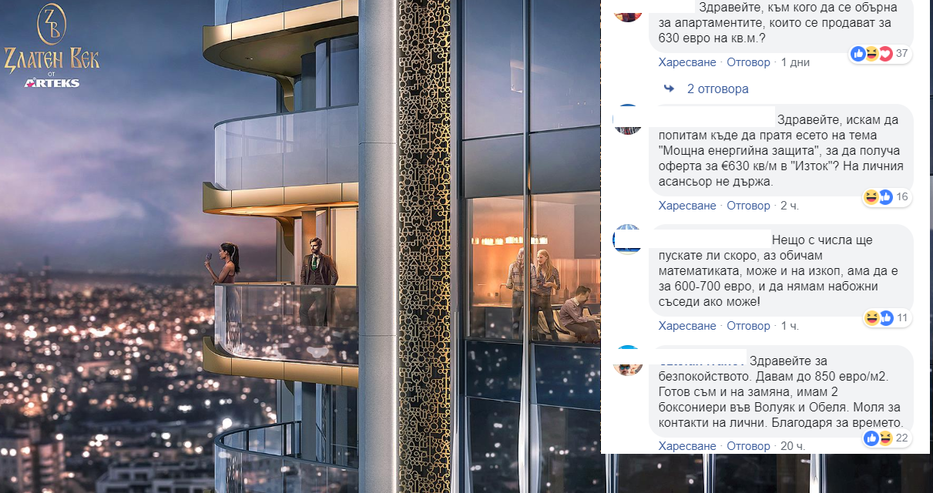Click the ARTEKS brand logo
This screenshot has height=493, width=933.
(x=52, y=83)
